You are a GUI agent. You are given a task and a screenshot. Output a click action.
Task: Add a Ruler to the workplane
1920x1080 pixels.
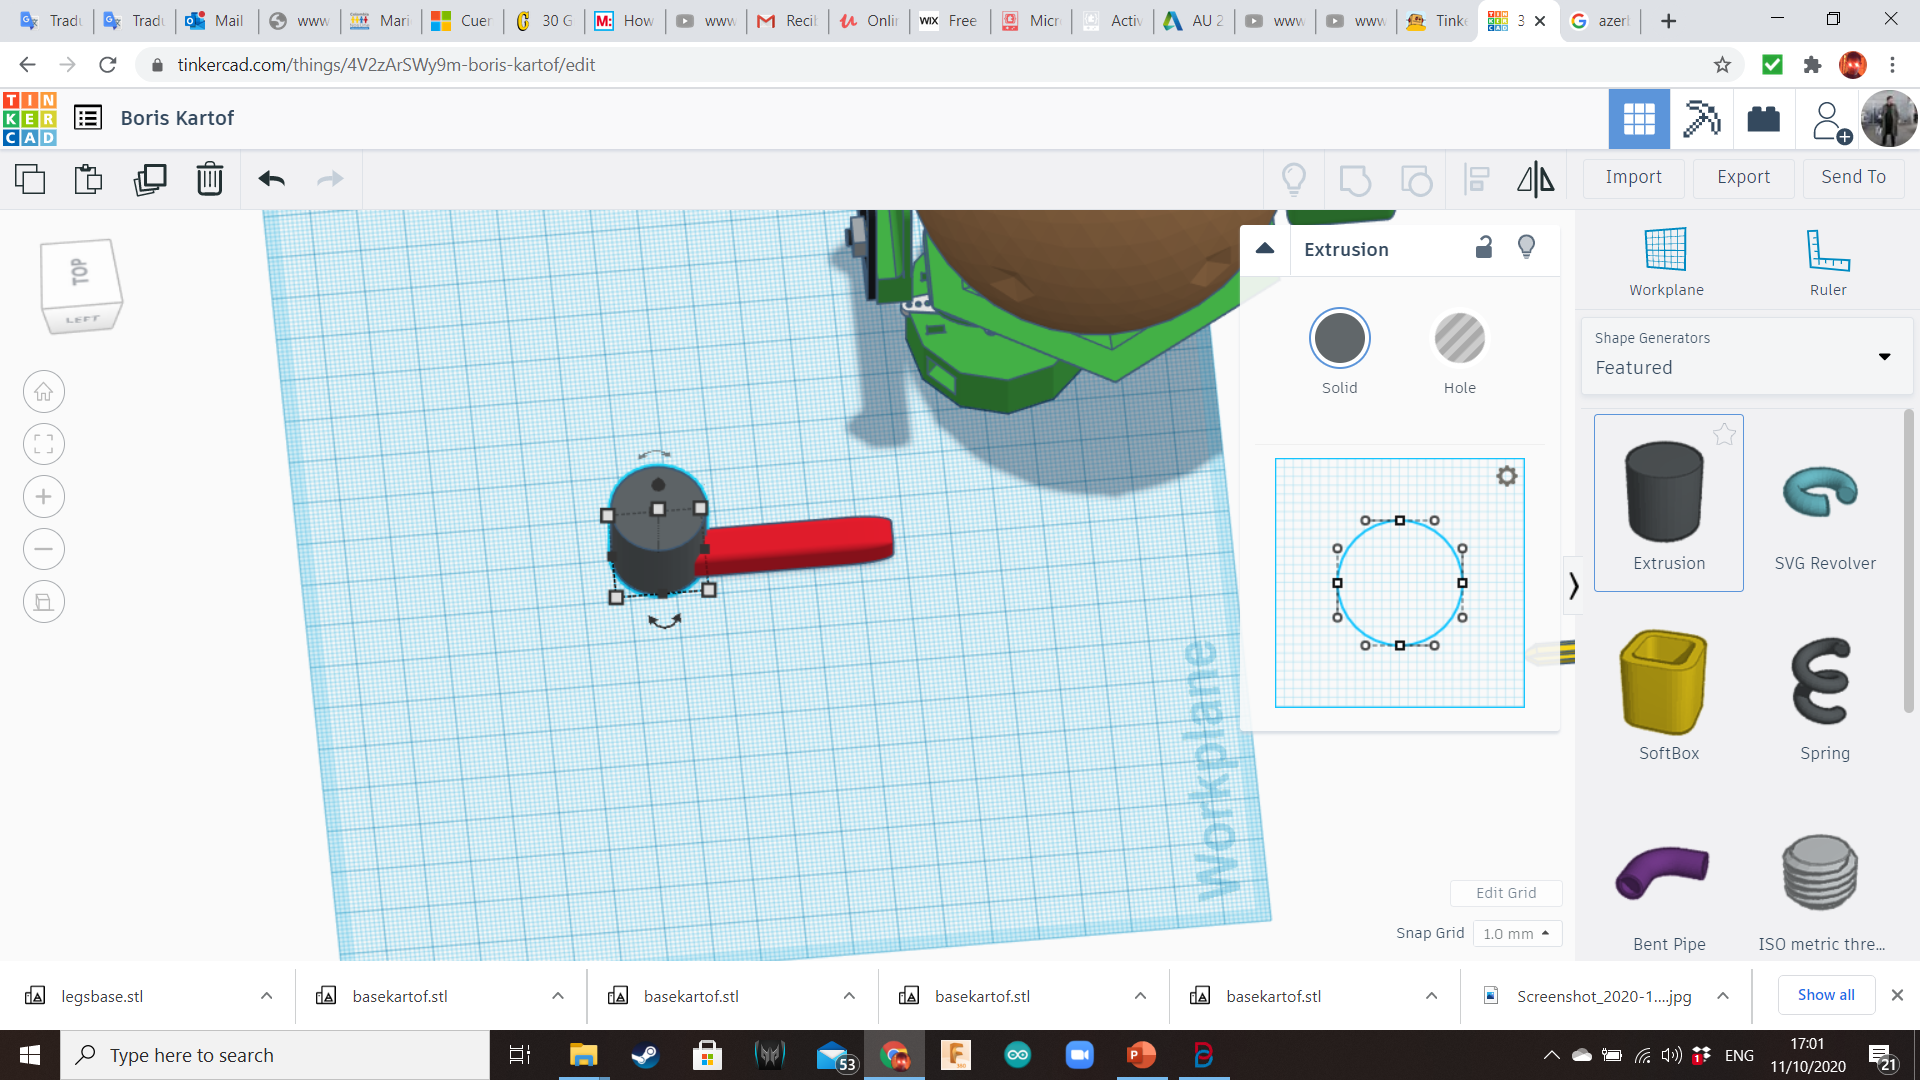(x=1828, y=260)
